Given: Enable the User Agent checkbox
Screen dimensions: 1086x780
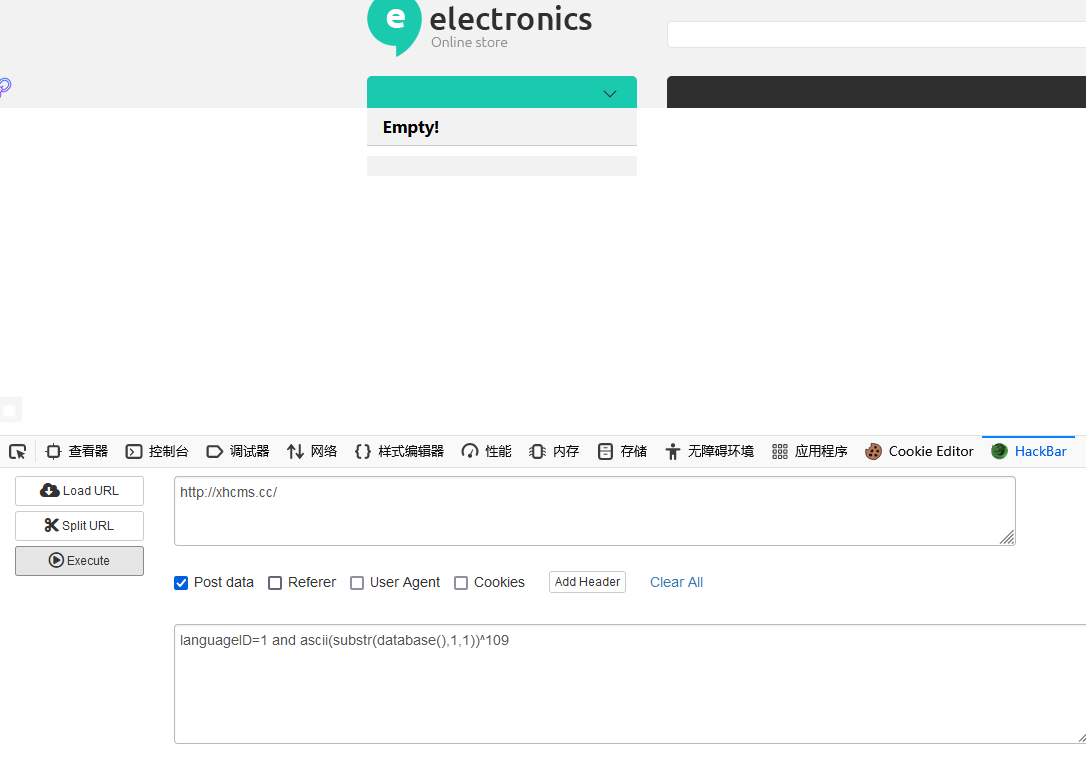Looking at the screenshot, I should click(357, 583).
